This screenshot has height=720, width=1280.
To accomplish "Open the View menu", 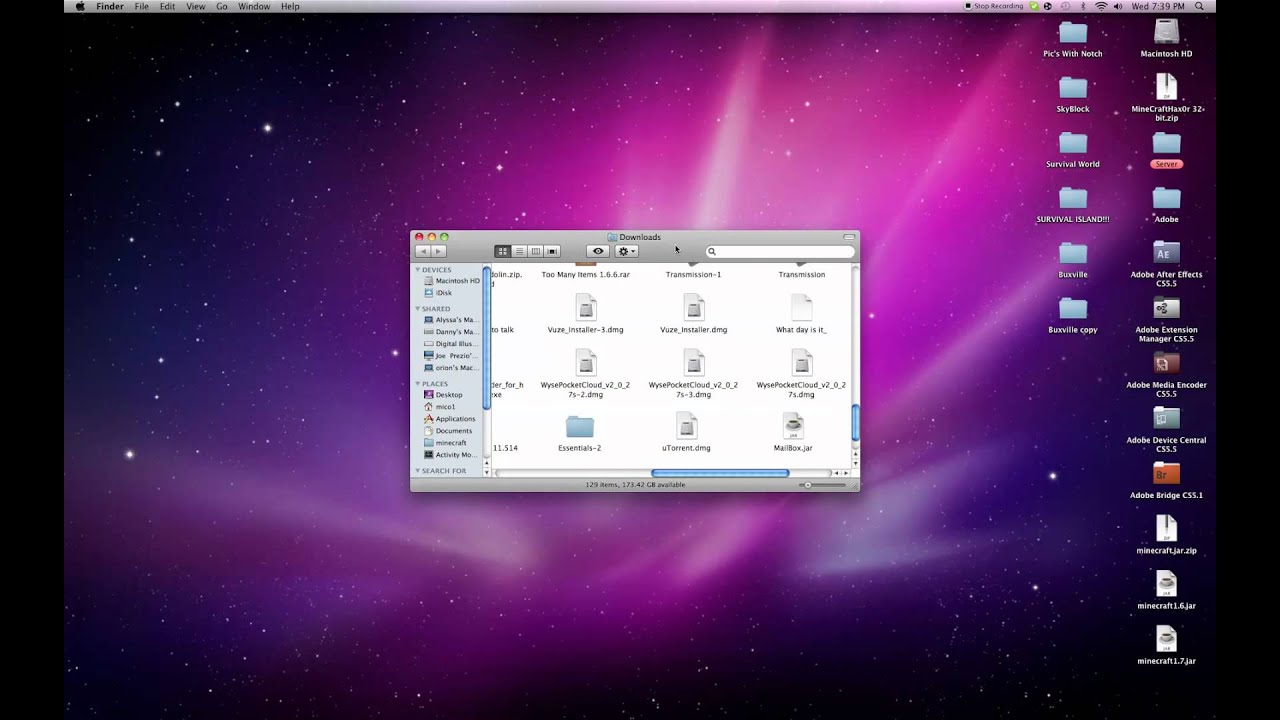I will coord(195,6).
